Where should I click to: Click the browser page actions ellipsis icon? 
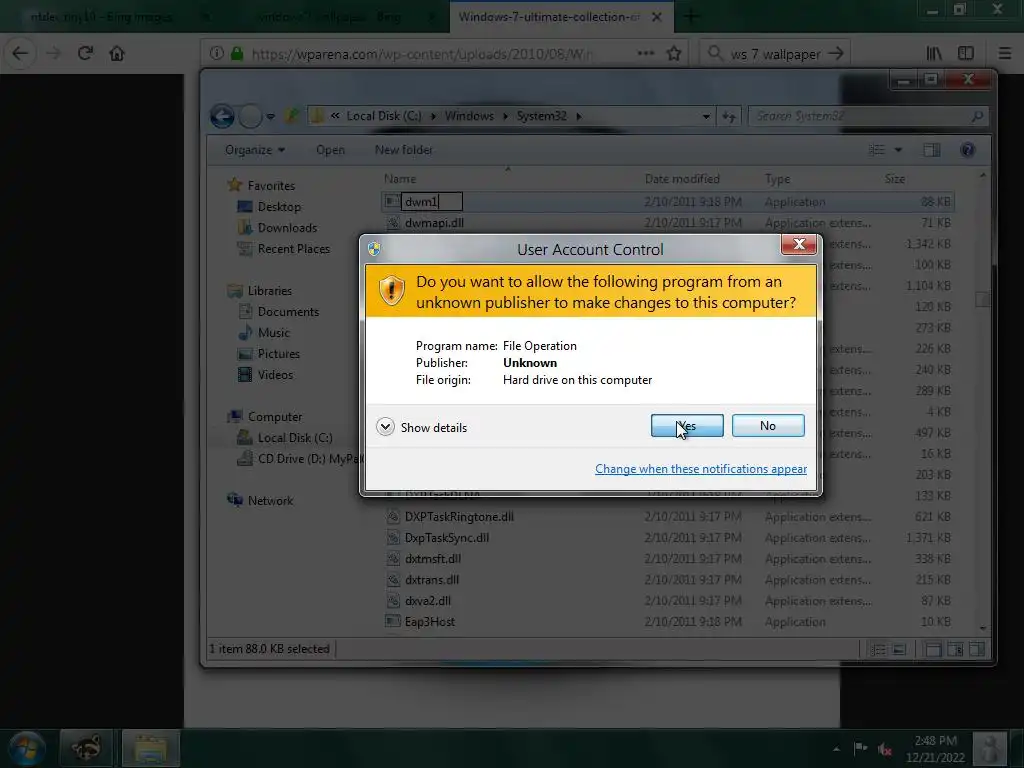[646, 54]
